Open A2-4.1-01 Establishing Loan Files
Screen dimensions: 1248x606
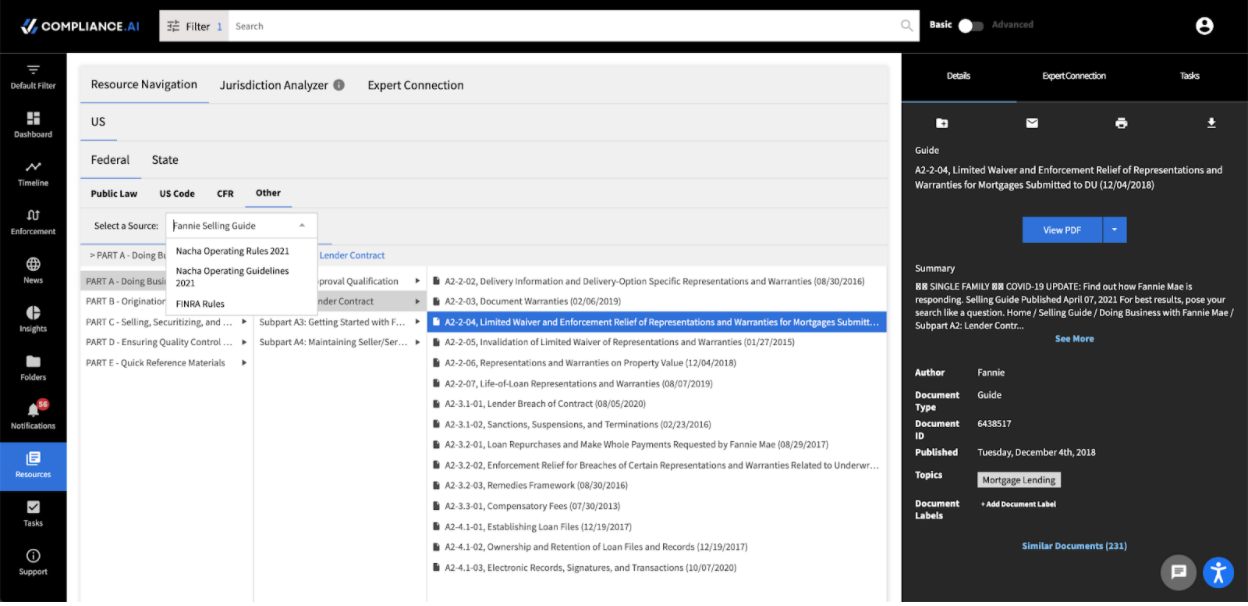point(656,527)
